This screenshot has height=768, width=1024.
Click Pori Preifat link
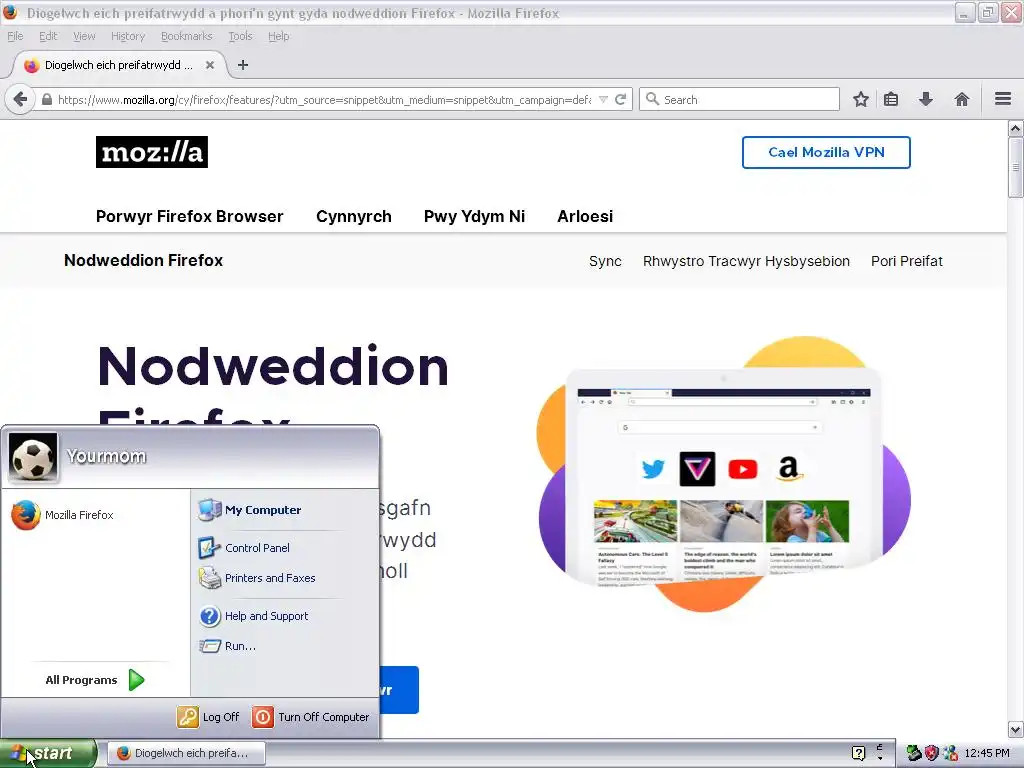tap(906, 261)
